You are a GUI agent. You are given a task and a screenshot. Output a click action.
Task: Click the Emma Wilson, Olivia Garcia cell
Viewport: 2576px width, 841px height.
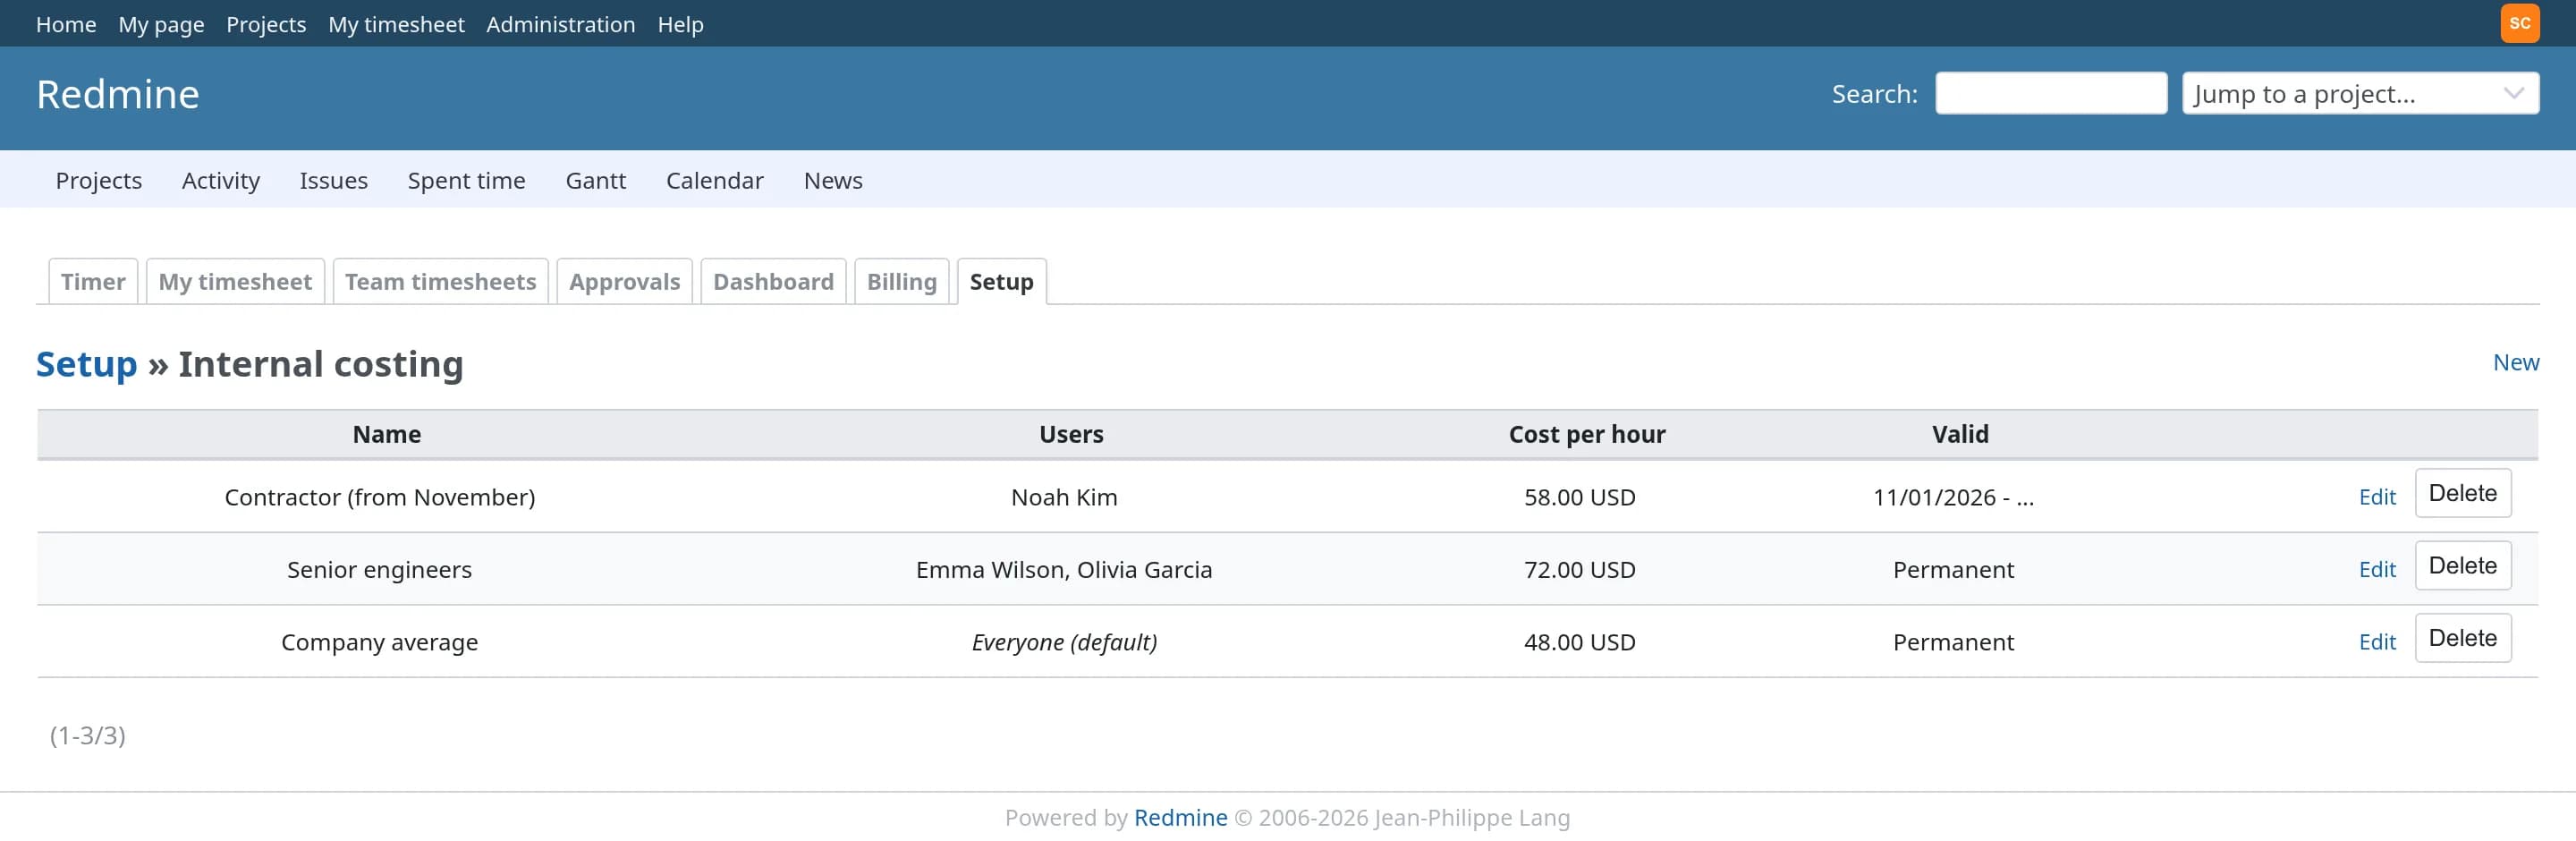(1064, 569)
